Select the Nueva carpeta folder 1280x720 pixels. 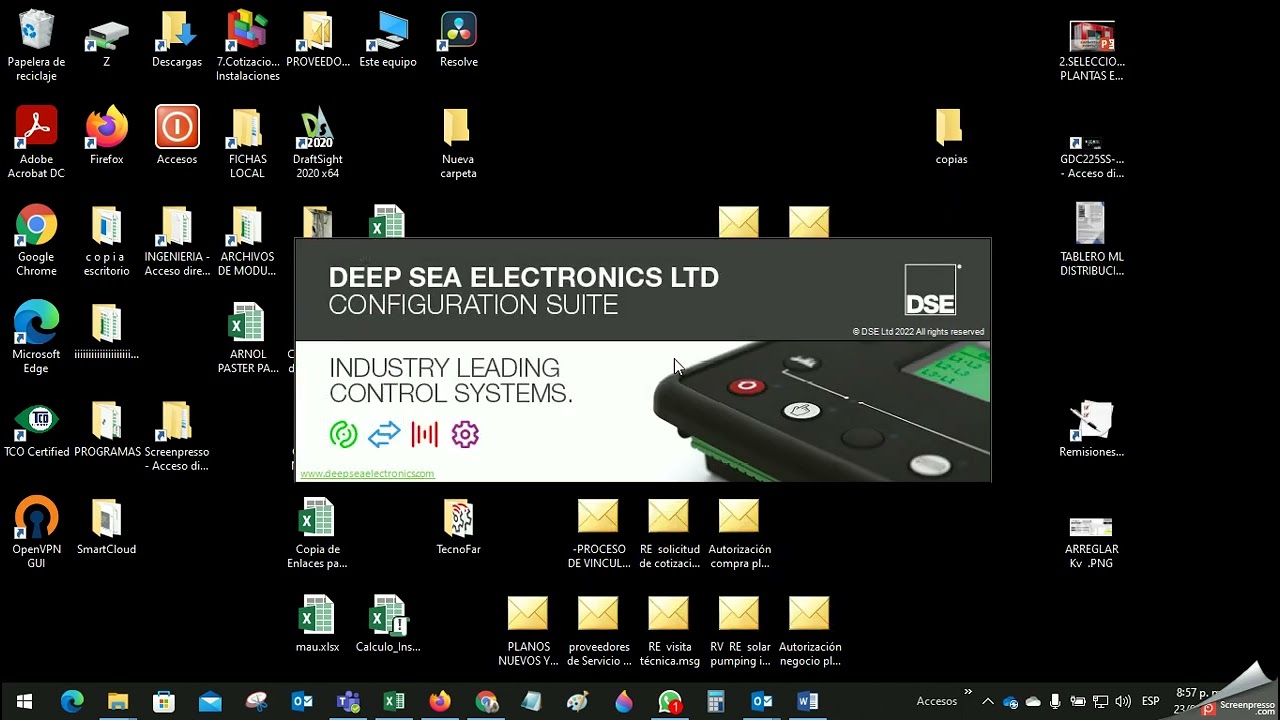(x=458, y=143)
